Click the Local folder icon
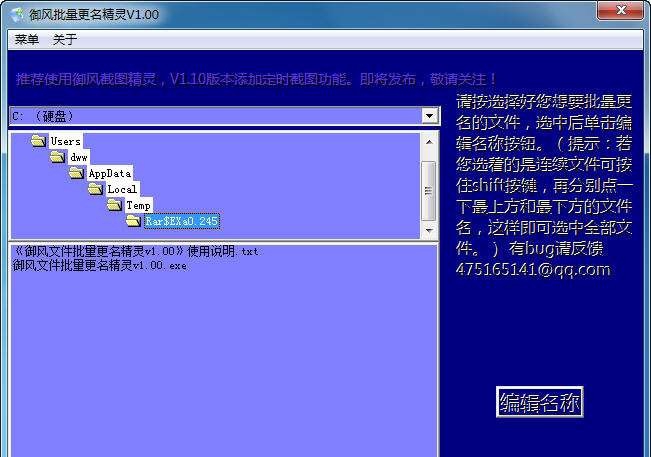The image size is (651, 457). (96, 189)
